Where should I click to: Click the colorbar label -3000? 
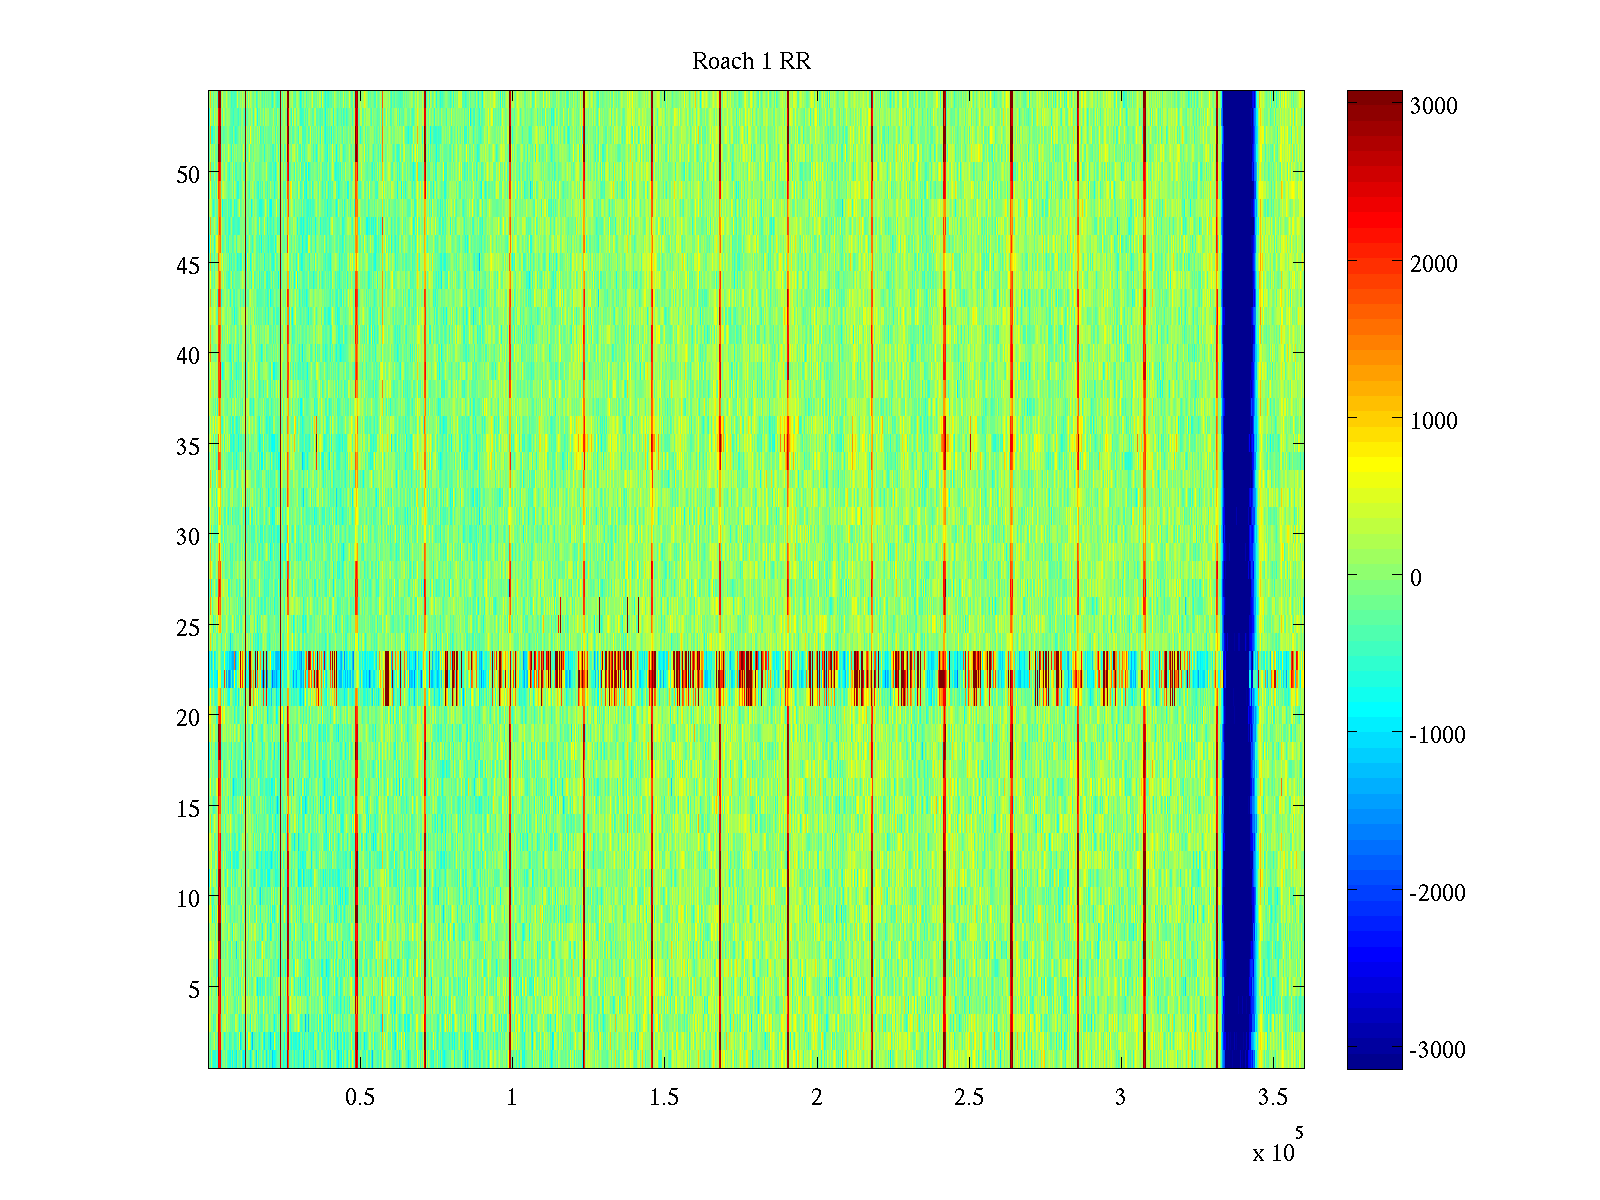click(1437, 1050)
